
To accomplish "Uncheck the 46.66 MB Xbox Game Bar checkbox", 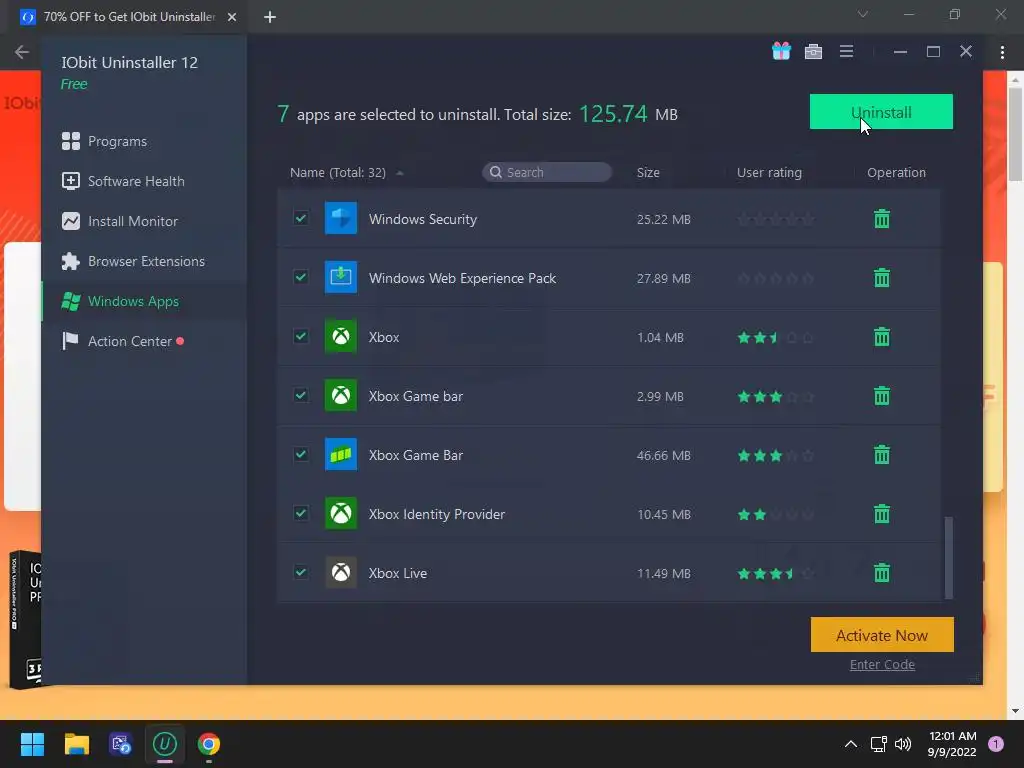I will point(300,454).
